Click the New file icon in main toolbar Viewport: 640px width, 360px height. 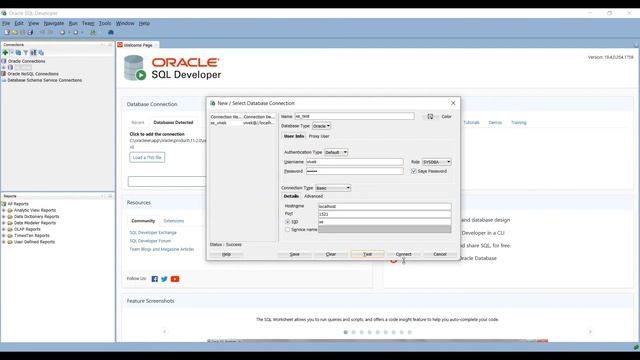click(7, 32)
